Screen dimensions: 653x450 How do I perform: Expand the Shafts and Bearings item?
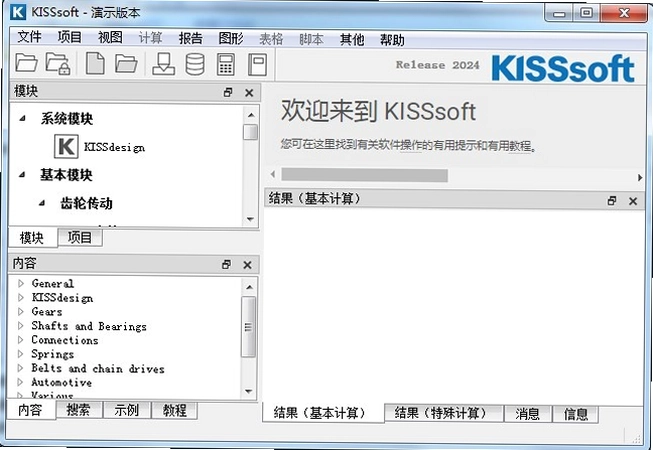pyautogui.click(x=21, y=326)
